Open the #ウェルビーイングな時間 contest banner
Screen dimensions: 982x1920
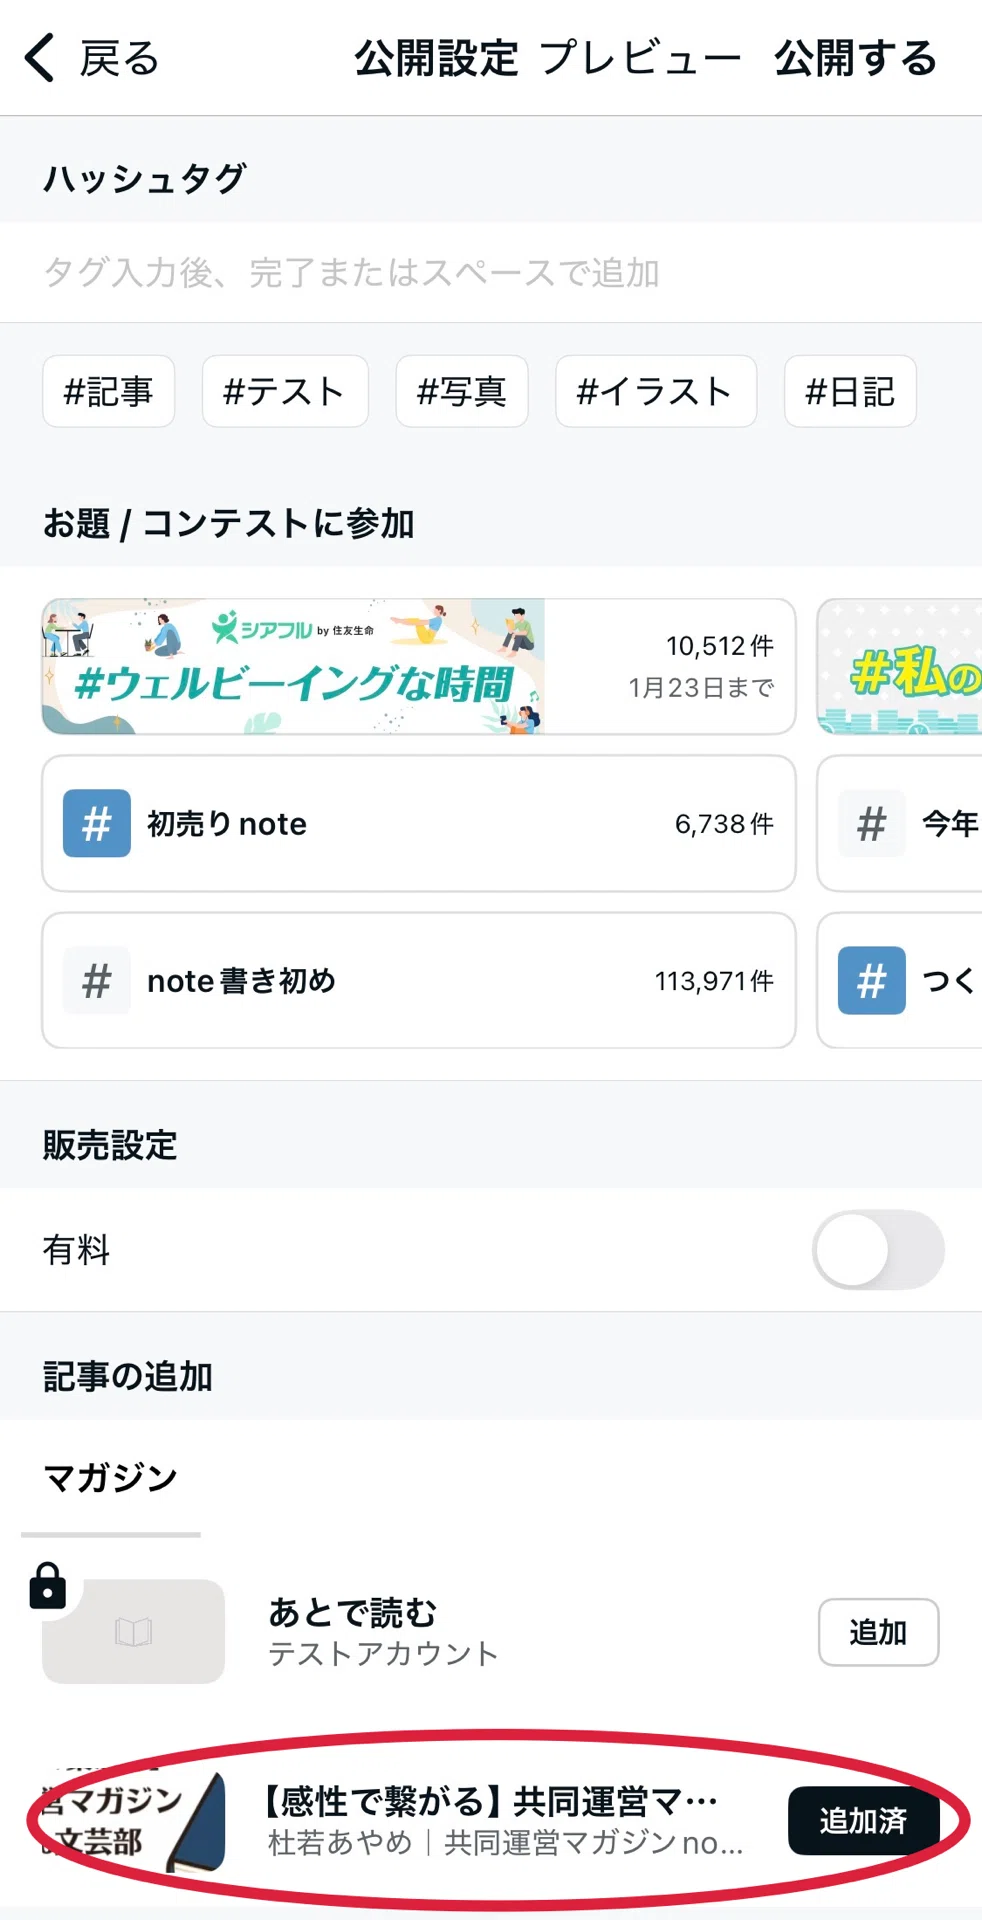[x=419, y=666]
